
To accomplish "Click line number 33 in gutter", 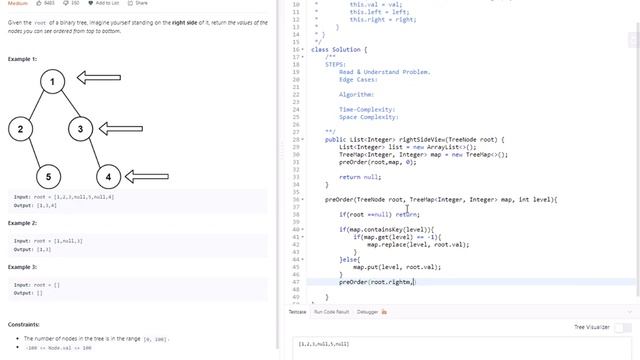I will tap(296, 177).
